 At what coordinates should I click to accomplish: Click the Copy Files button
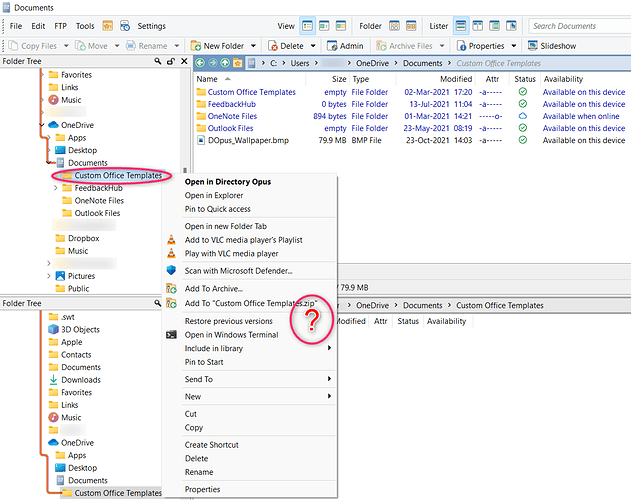pyautogui.click(x=33, y=46)
